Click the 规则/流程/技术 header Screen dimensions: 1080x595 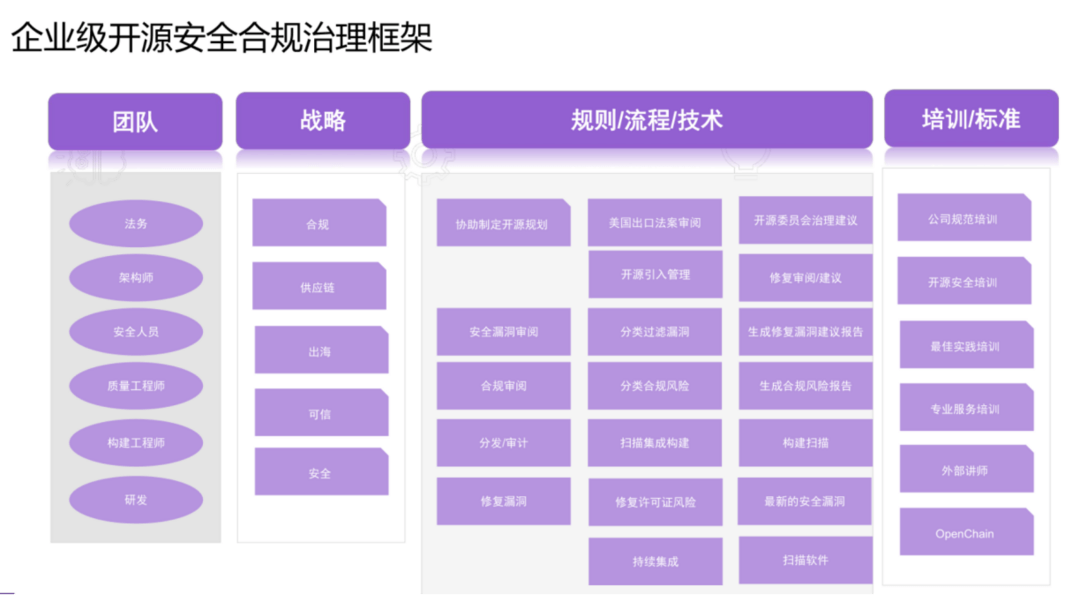click(x=647, y=120)
